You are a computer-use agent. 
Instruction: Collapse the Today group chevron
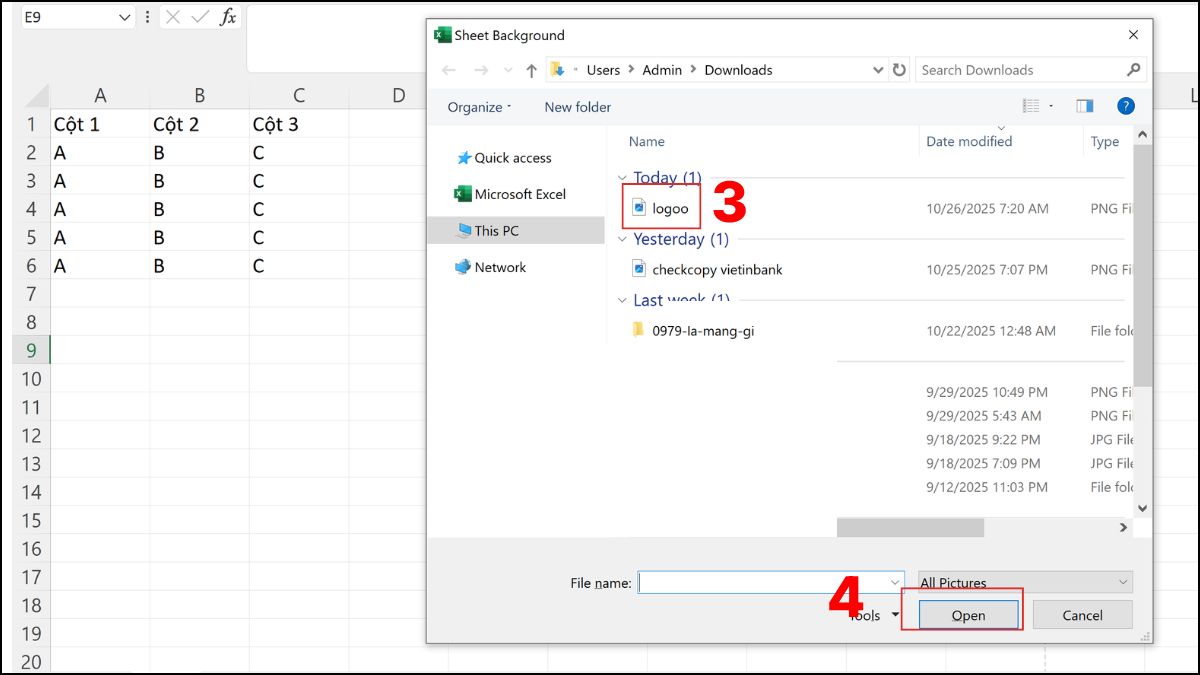pyautogui.click(x=623, y=178)
